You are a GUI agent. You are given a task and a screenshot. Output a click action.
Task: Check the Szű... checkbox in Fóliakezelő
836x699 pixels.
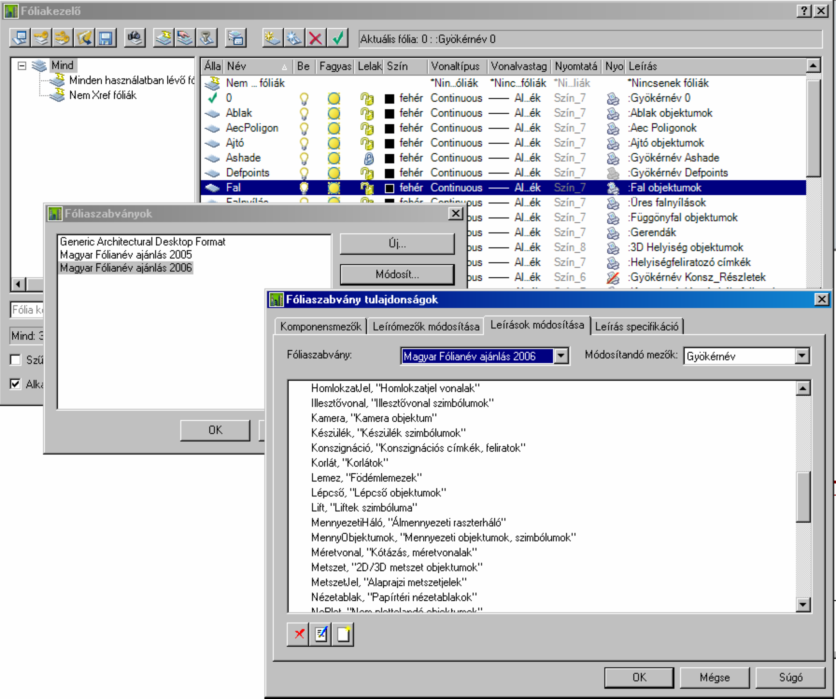[15, 360]
